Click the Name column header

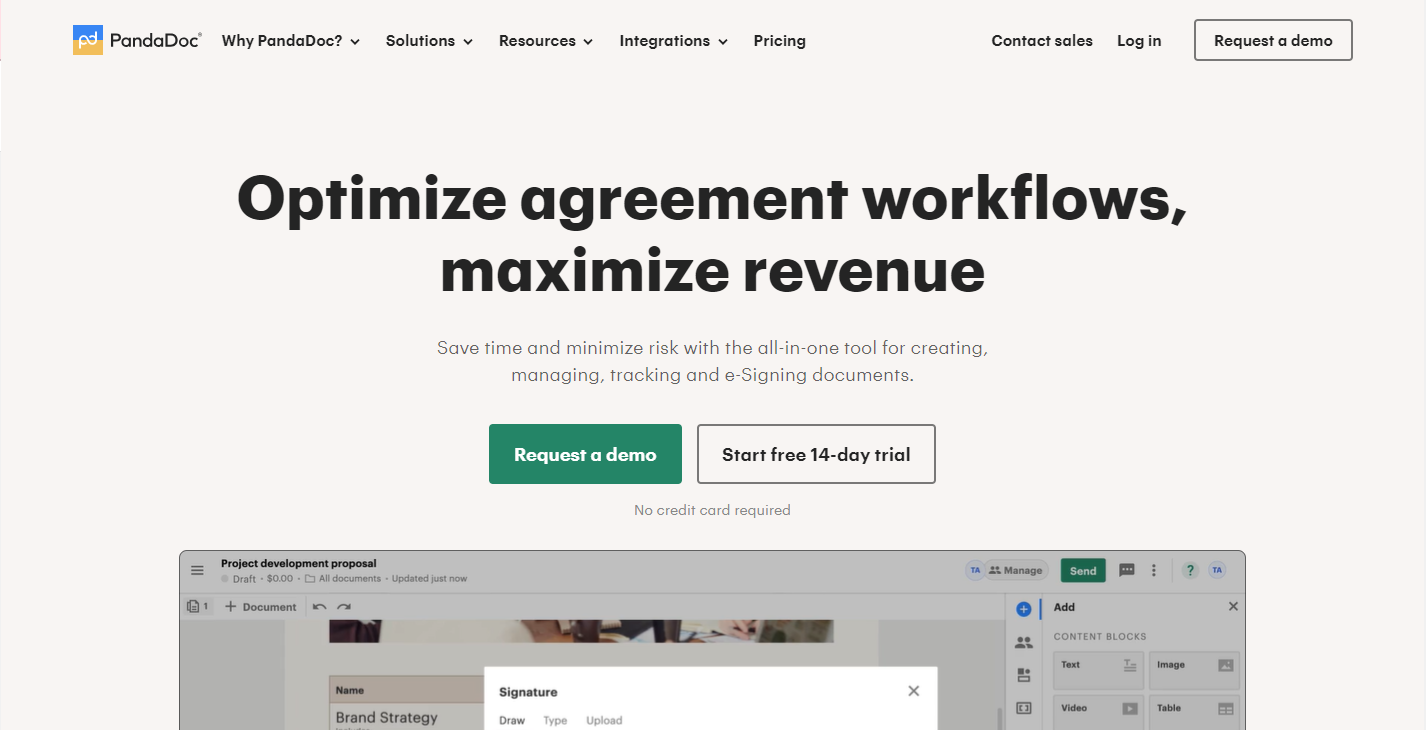[350, 690]
